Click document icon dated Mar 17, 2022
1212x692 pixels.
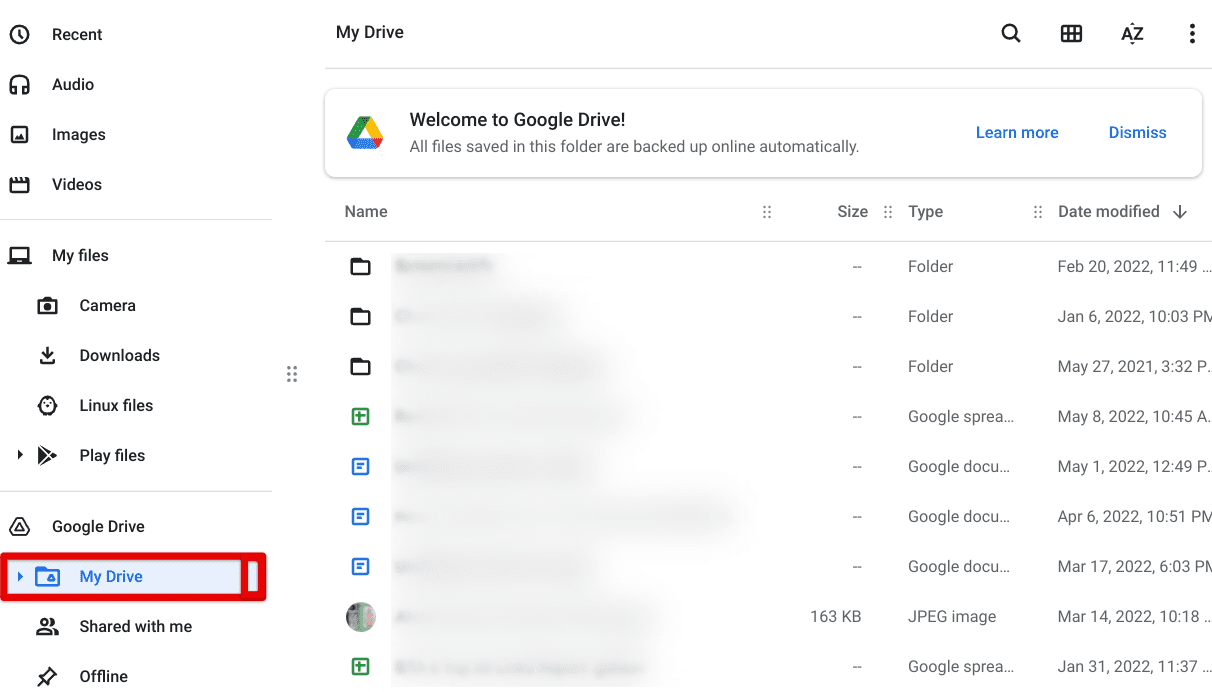(x=361, y=566)
